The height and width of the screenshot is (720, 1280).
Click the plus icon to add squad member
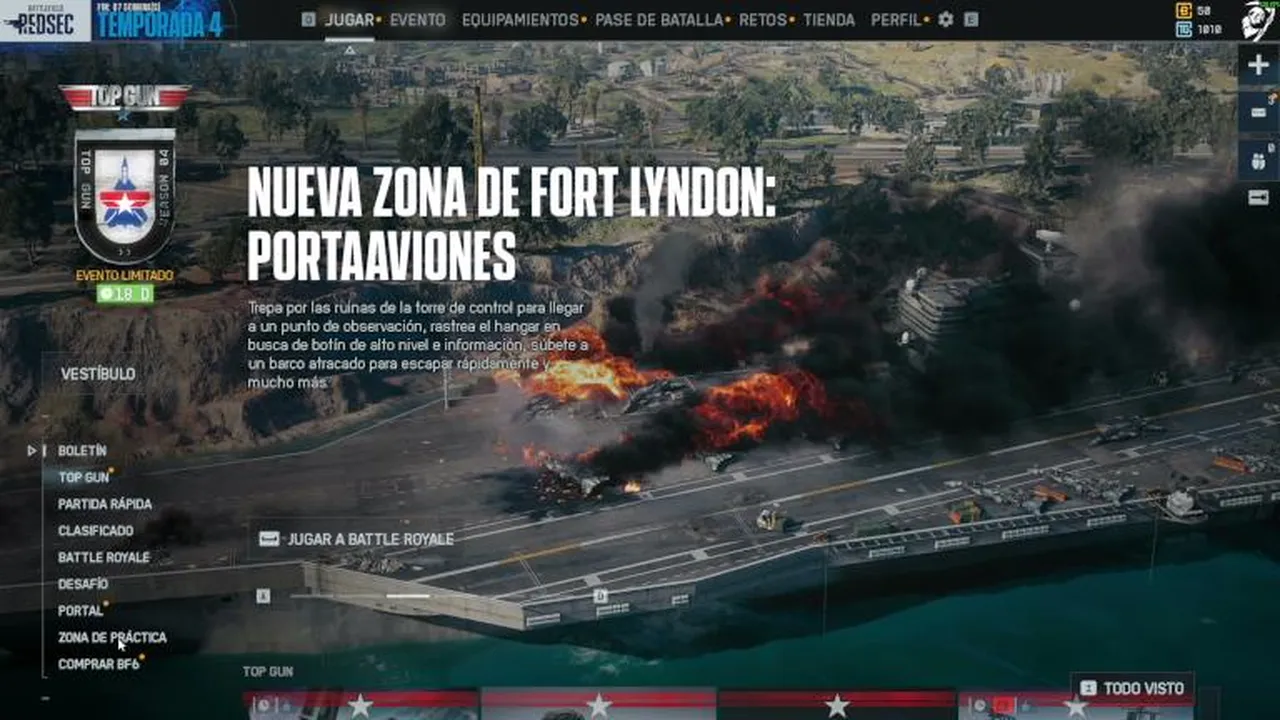(x=1258, y=65)
